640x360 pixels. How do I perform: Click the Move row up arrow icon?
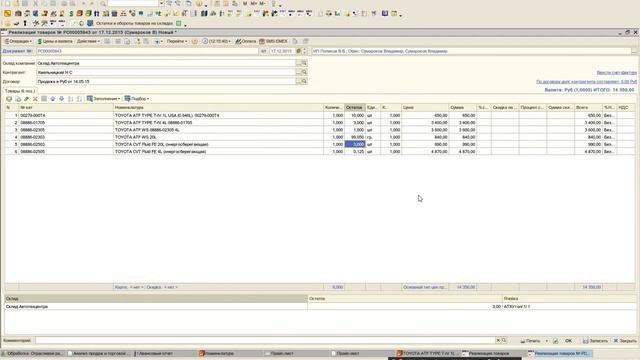pos(53,99)
